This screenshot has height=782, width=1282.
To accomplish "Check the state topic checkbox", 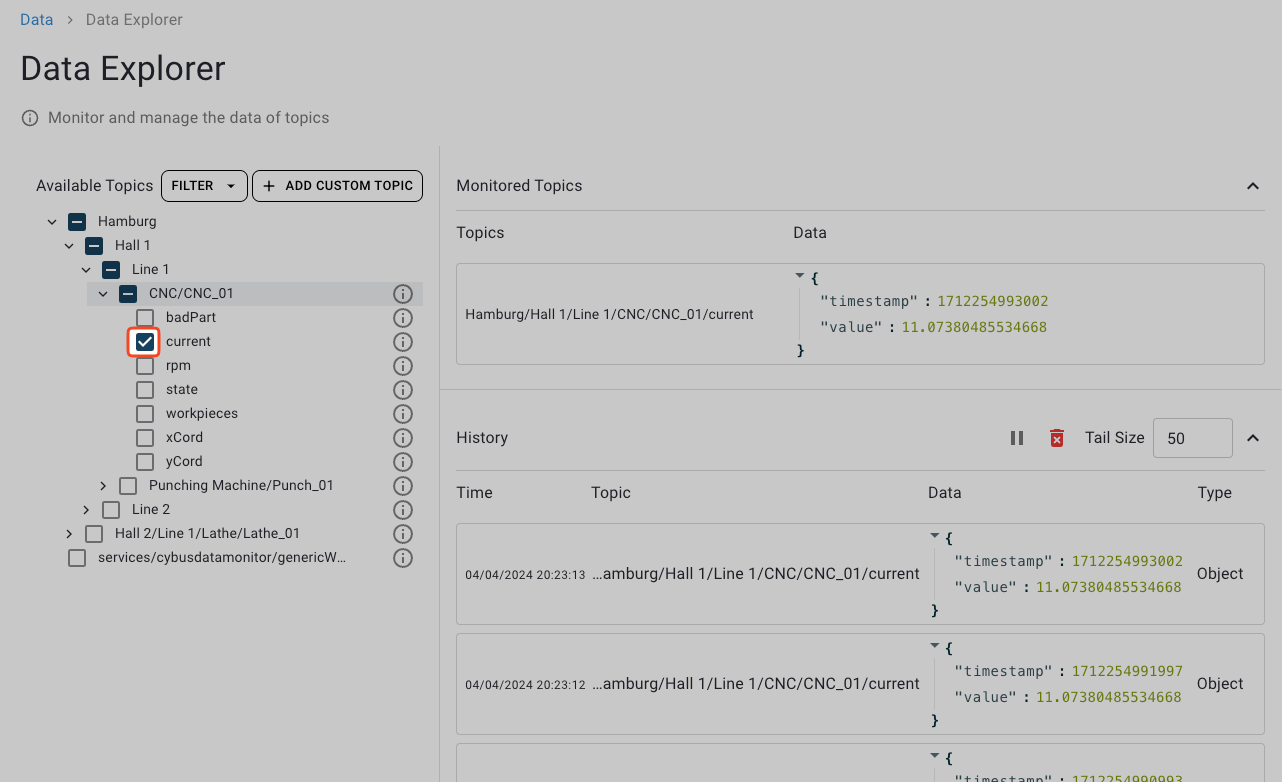I will tap(145, 390).
